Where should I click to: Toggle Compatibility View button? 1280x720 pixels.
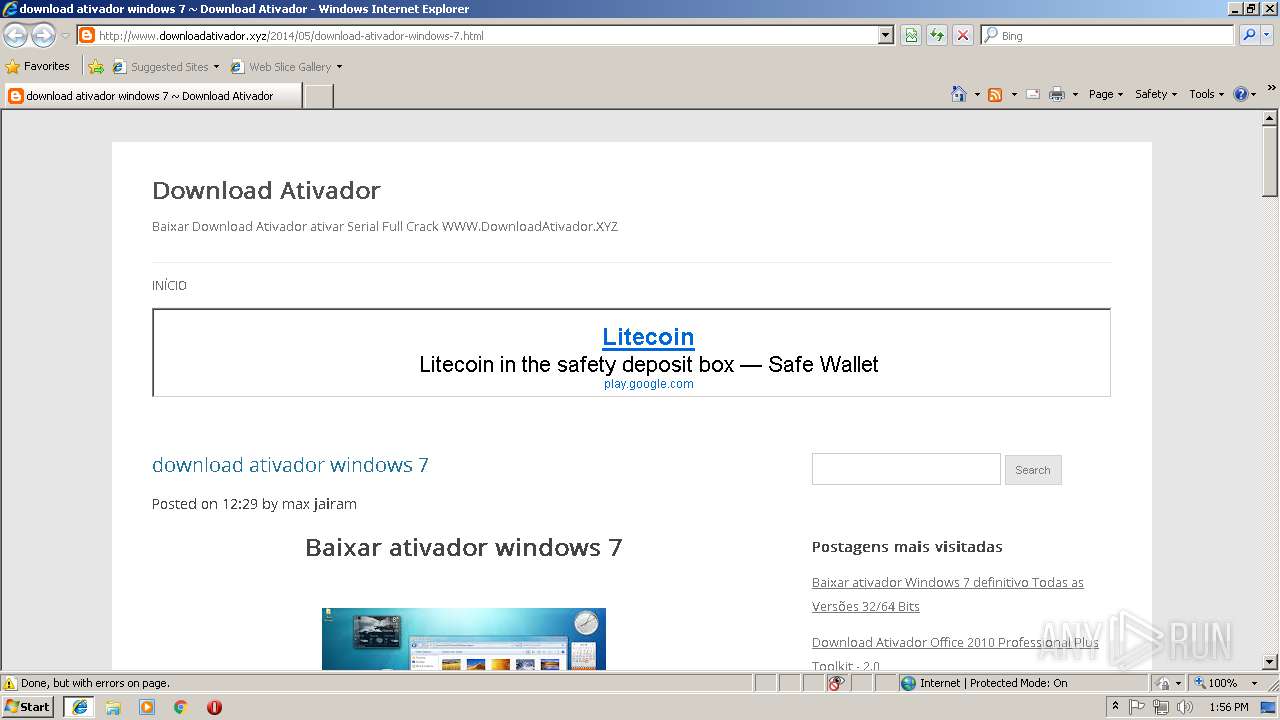coord(911,36)
